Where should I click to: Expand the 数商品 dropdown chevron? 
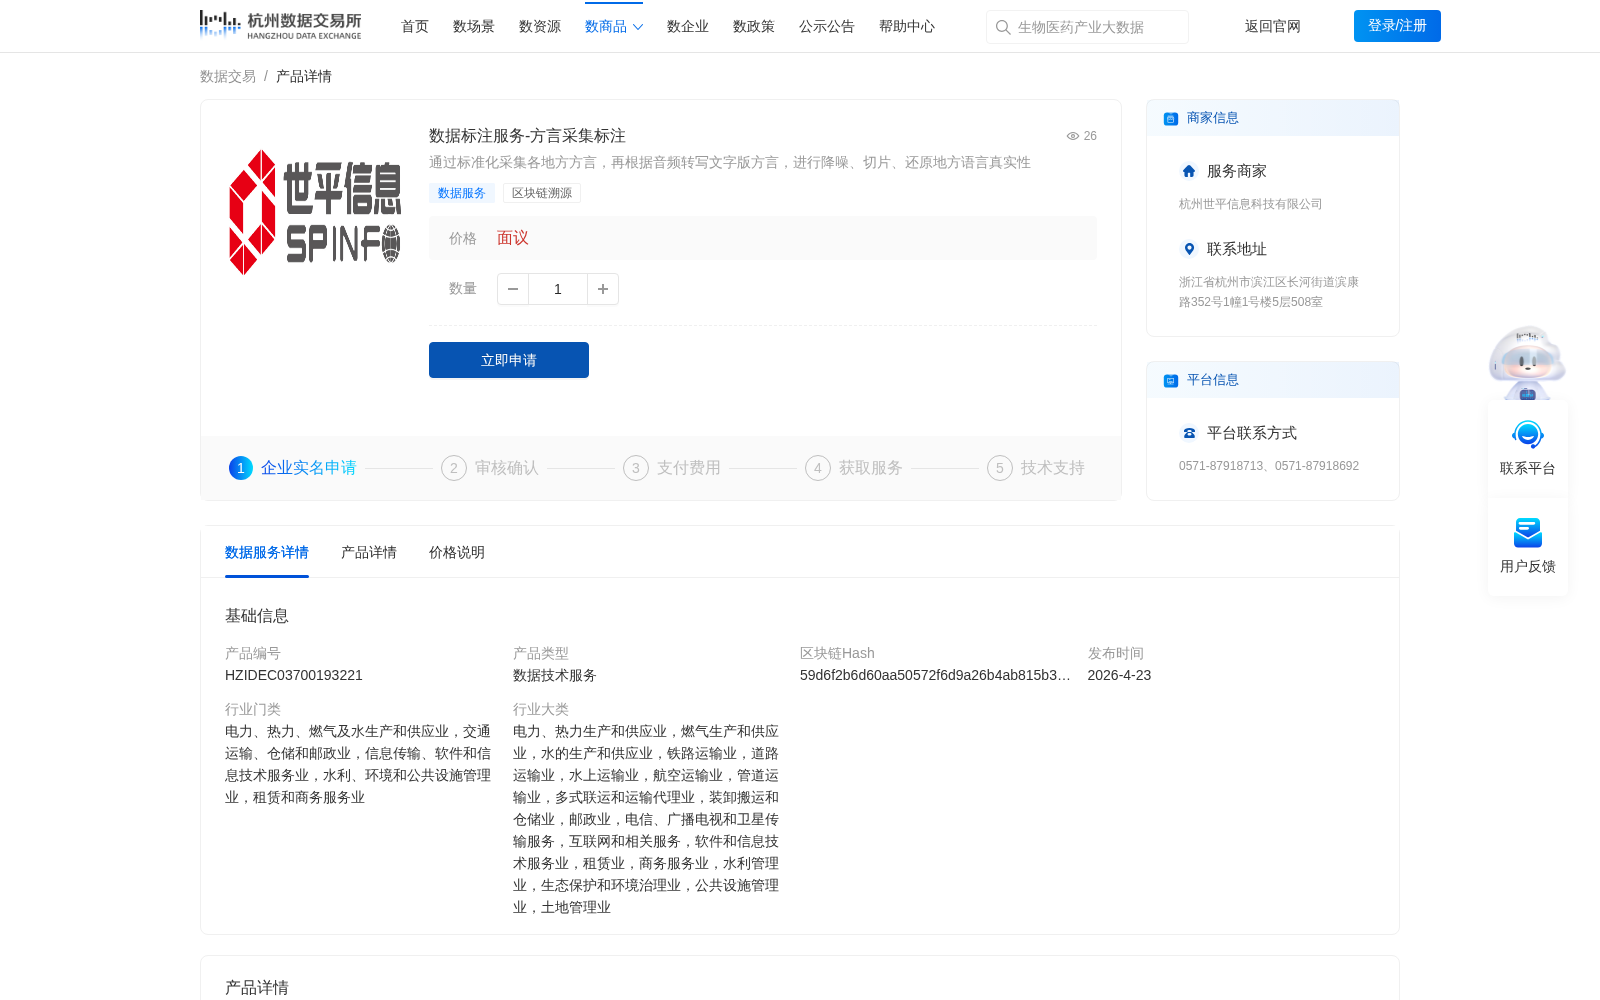click(638, 27)
